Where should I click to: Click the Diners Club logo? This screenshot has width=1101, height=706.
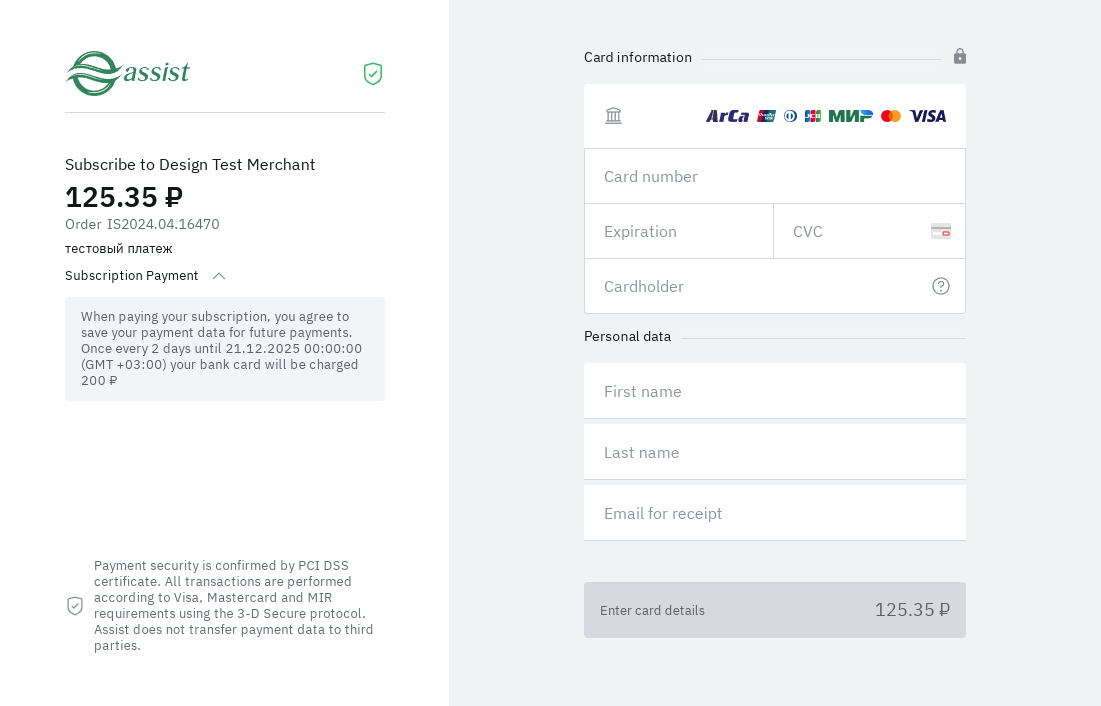790,116
